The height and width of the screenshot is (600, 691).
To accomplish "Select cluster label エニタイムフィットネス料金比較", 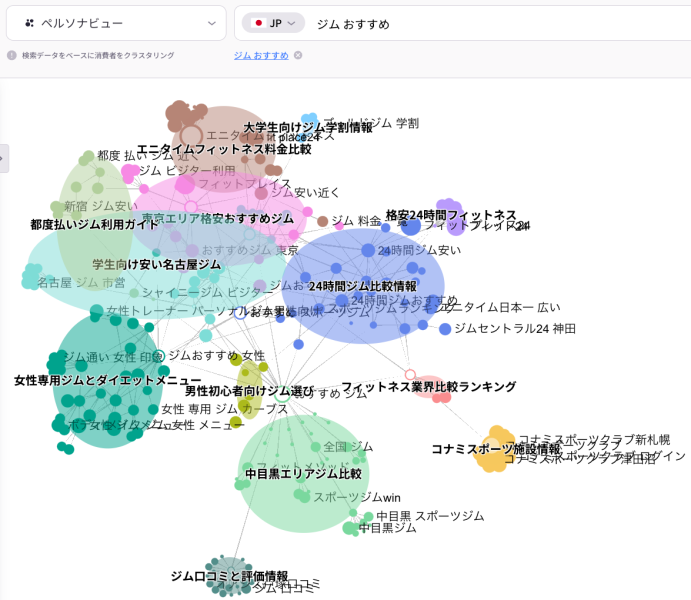I will [x=224, y=149].
